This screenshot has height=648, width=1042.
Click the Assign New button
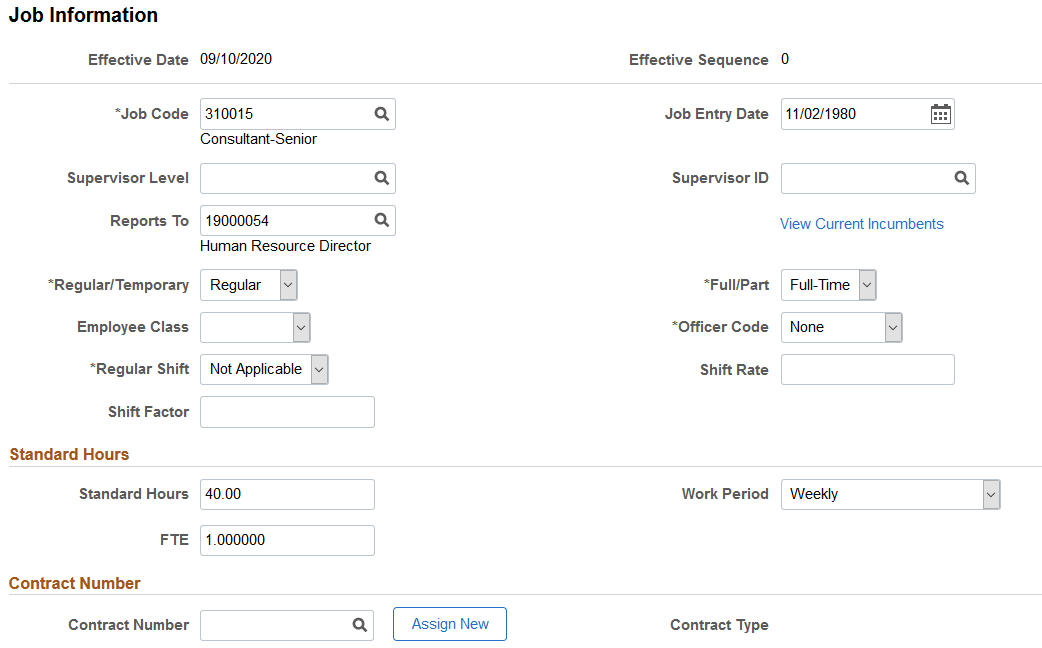point(450,624)
